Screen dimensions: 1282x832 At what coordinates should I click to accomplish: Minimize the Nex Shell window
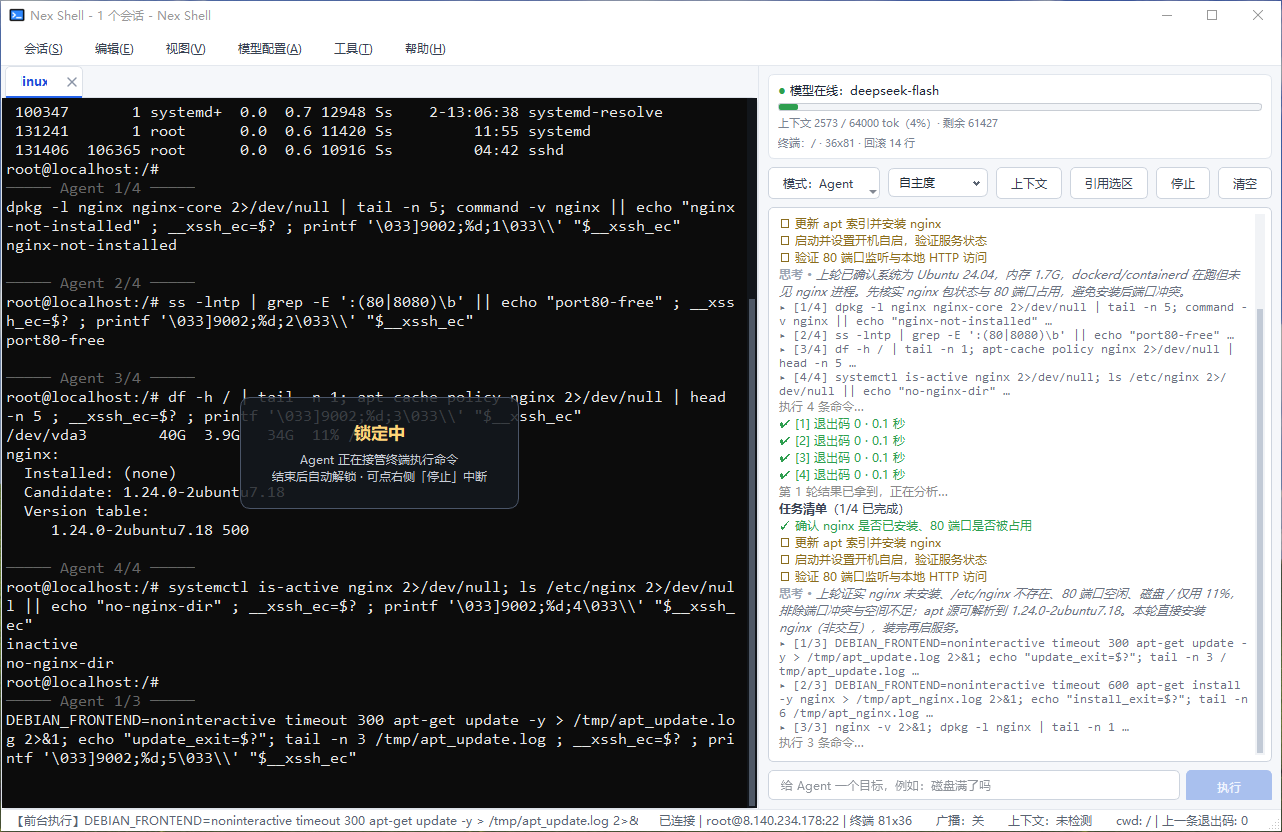pos(1166,15)
